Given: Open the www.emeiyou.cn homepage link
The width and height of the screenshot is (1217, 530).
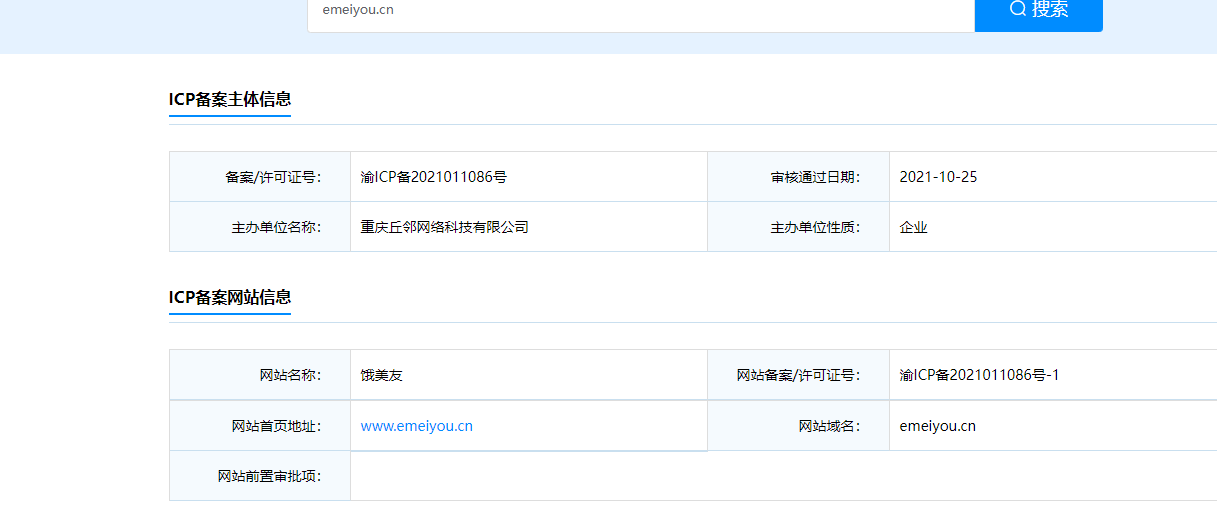Looking at the screenshot, I should (417, 426).
